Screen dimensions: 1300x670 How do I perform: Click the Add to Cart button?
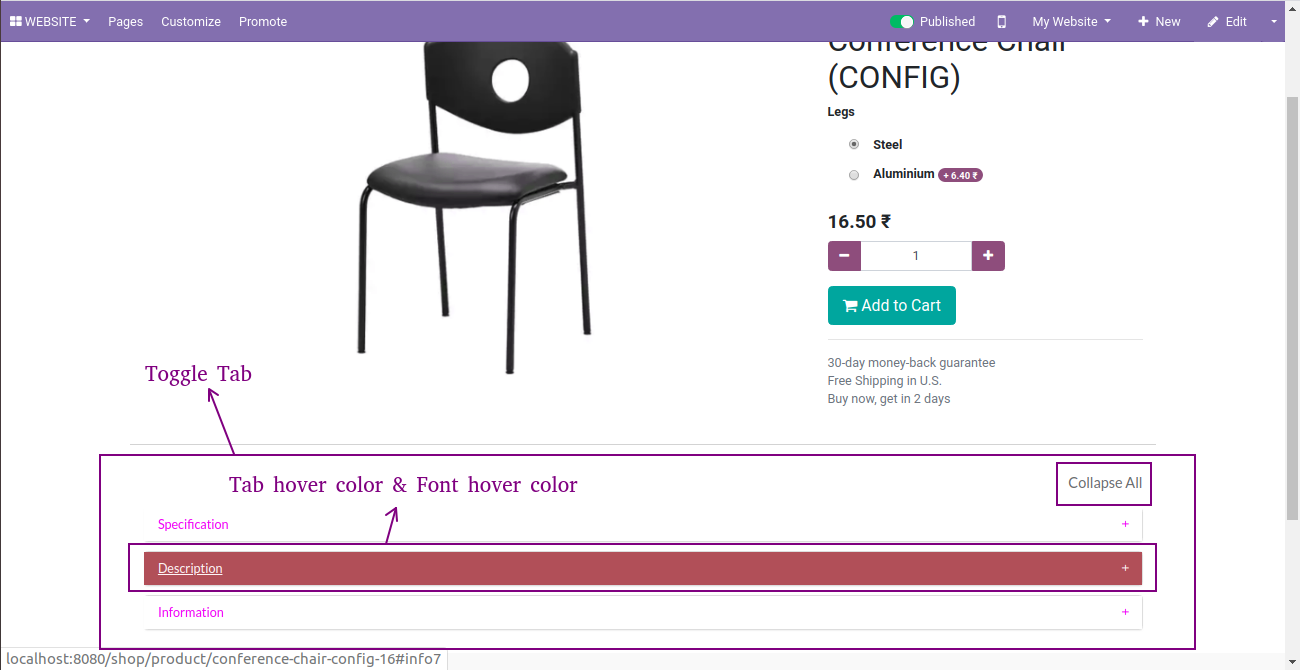click(x=892, y=306)
